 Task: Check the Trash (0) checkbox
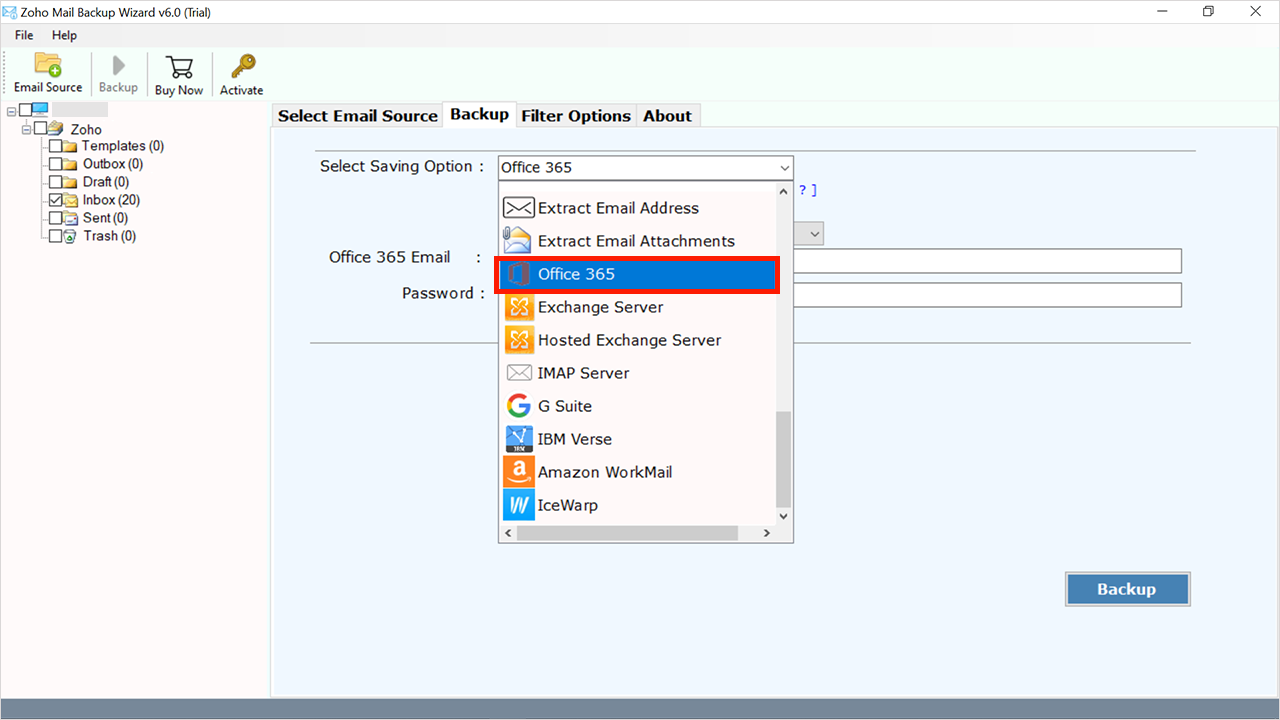click(x=55, y=236)
